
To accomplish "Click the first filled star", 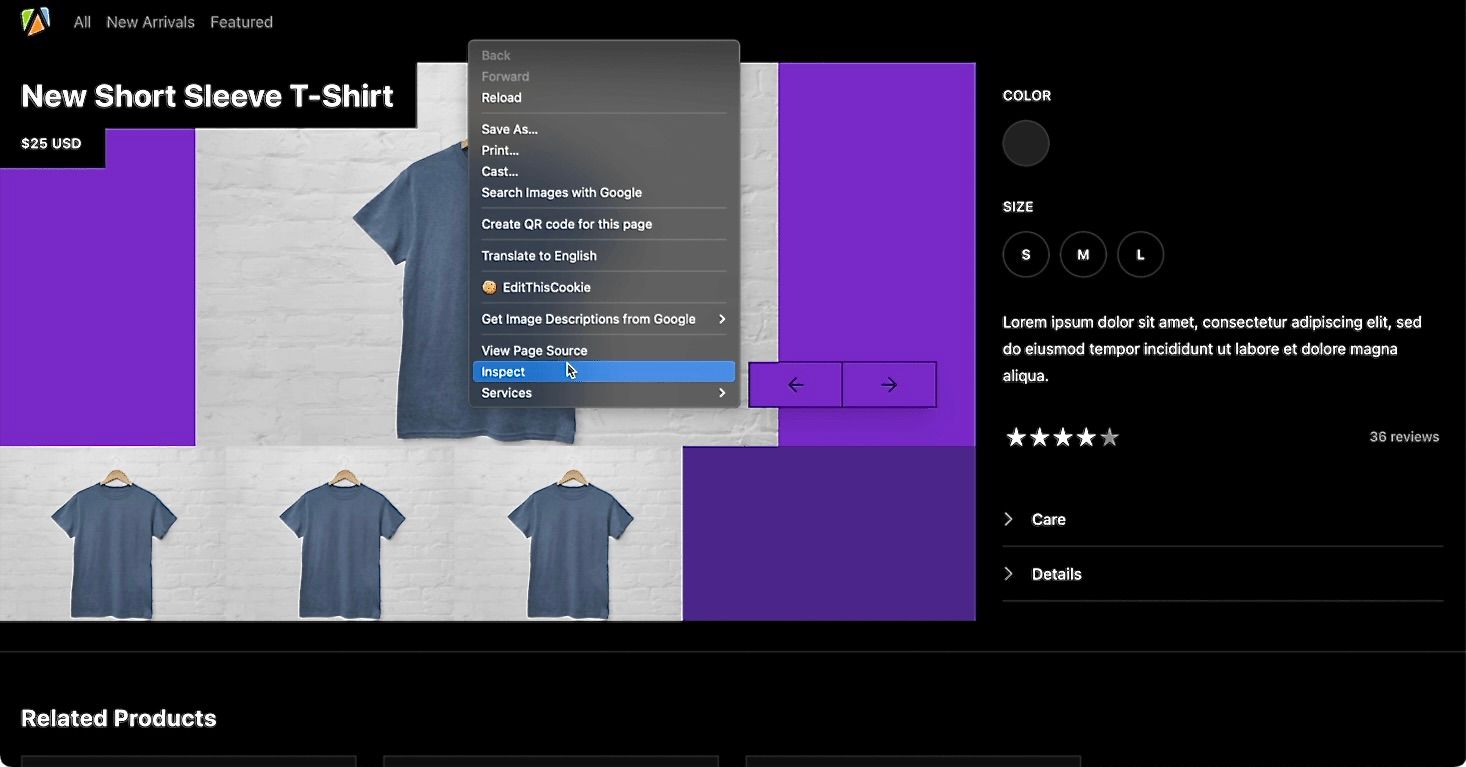I will pyautogui.click(x=1016, y=436).
